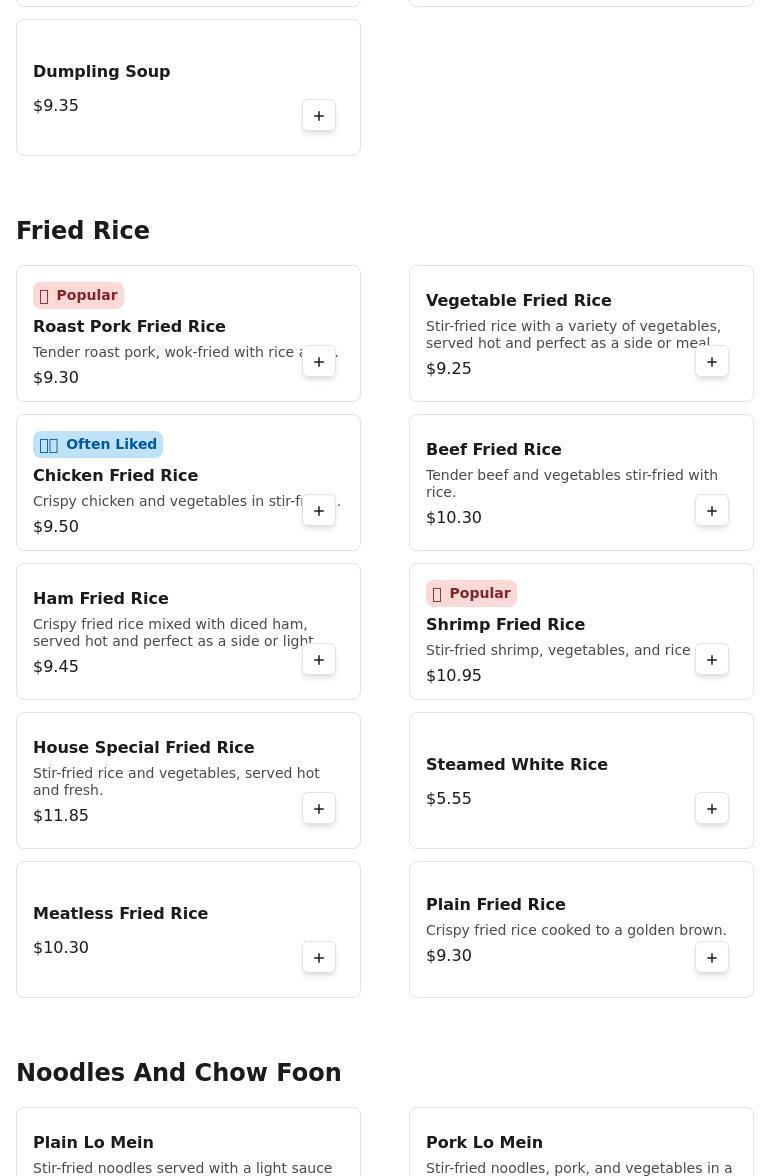
Task: Add Ham Fried Rice to order
Action: pyautogui.click(x=319, y=660)
